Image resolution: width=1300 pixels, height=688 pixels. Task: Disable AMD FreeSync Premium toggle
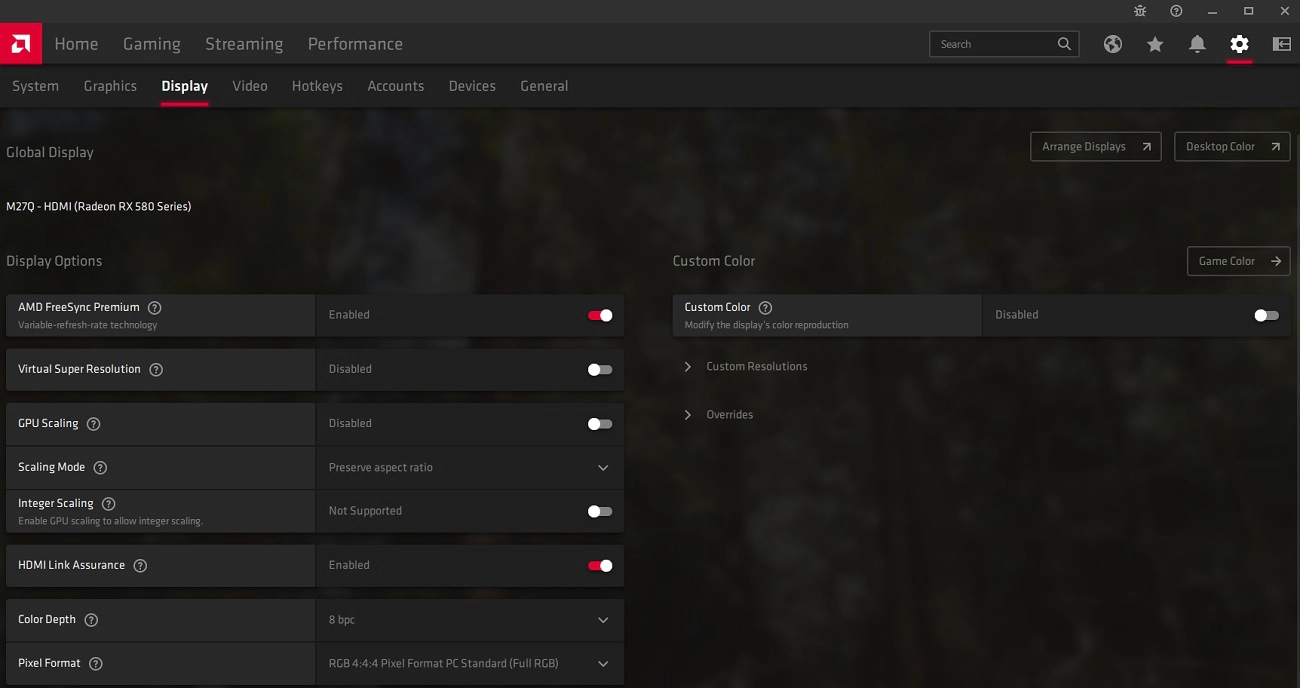click(600, 315)
